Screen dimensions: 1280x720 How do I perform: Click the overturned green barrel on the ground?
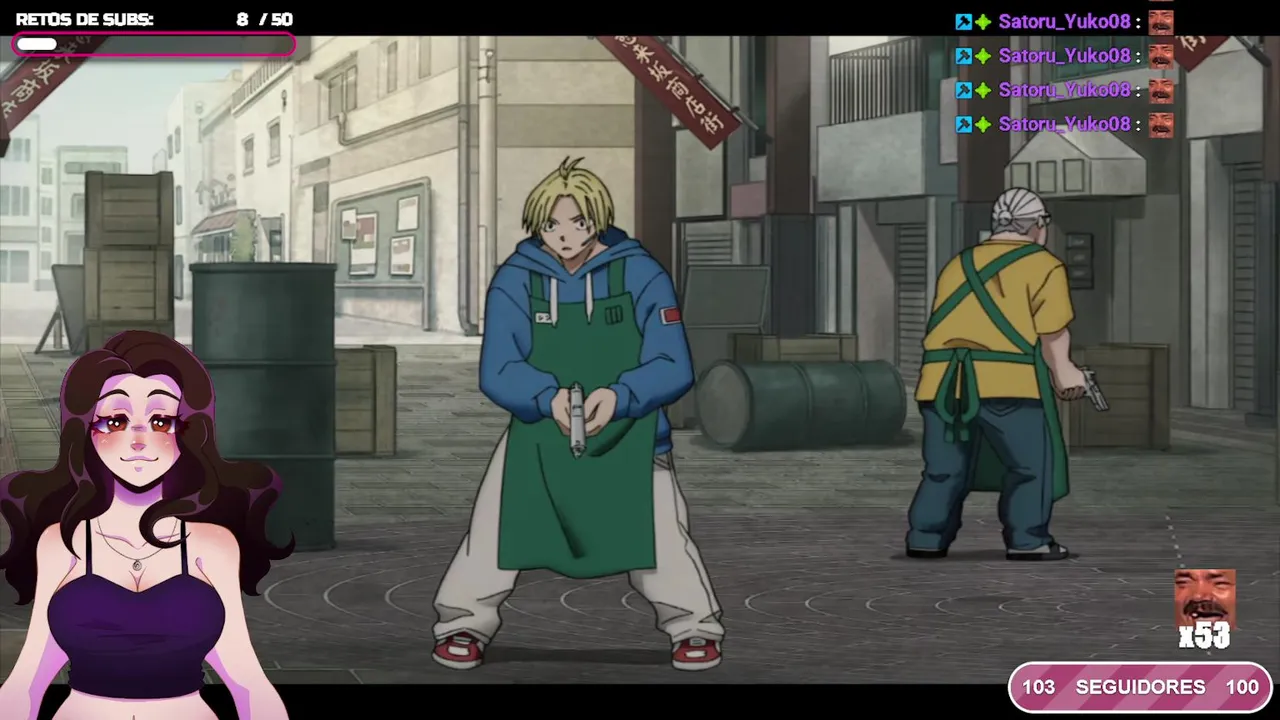click(x=800, y=403)
